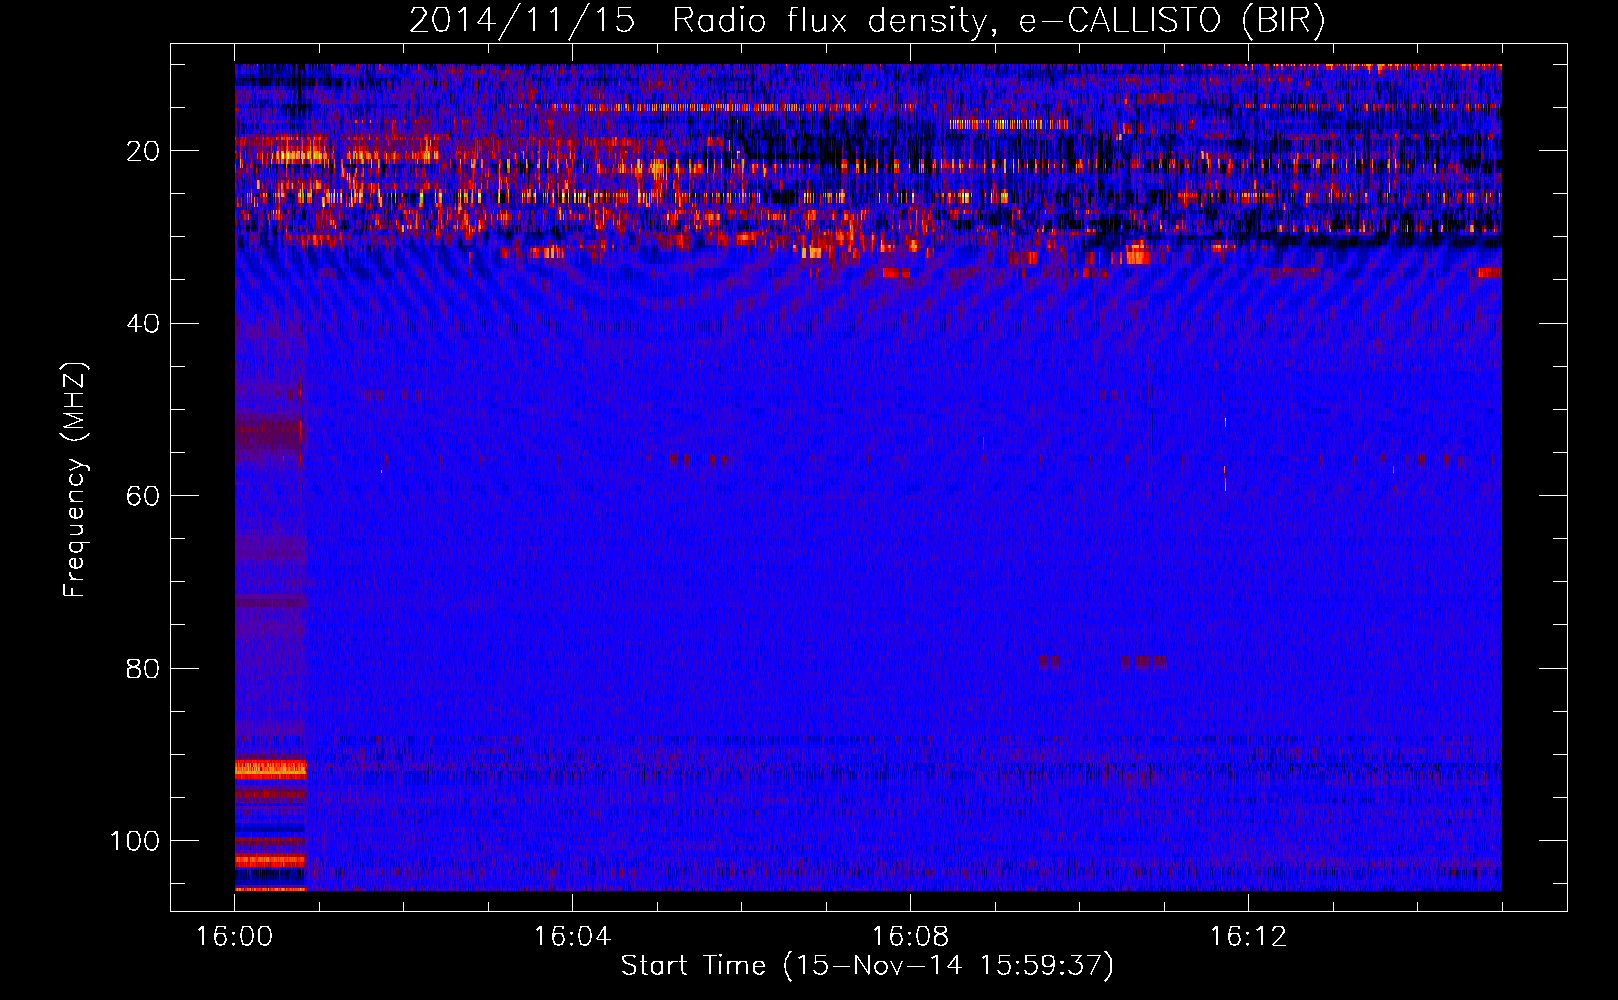Click the '16:08' time tick label
This screenshot has height=1000, width=1618.
click(x=910, y=937)
